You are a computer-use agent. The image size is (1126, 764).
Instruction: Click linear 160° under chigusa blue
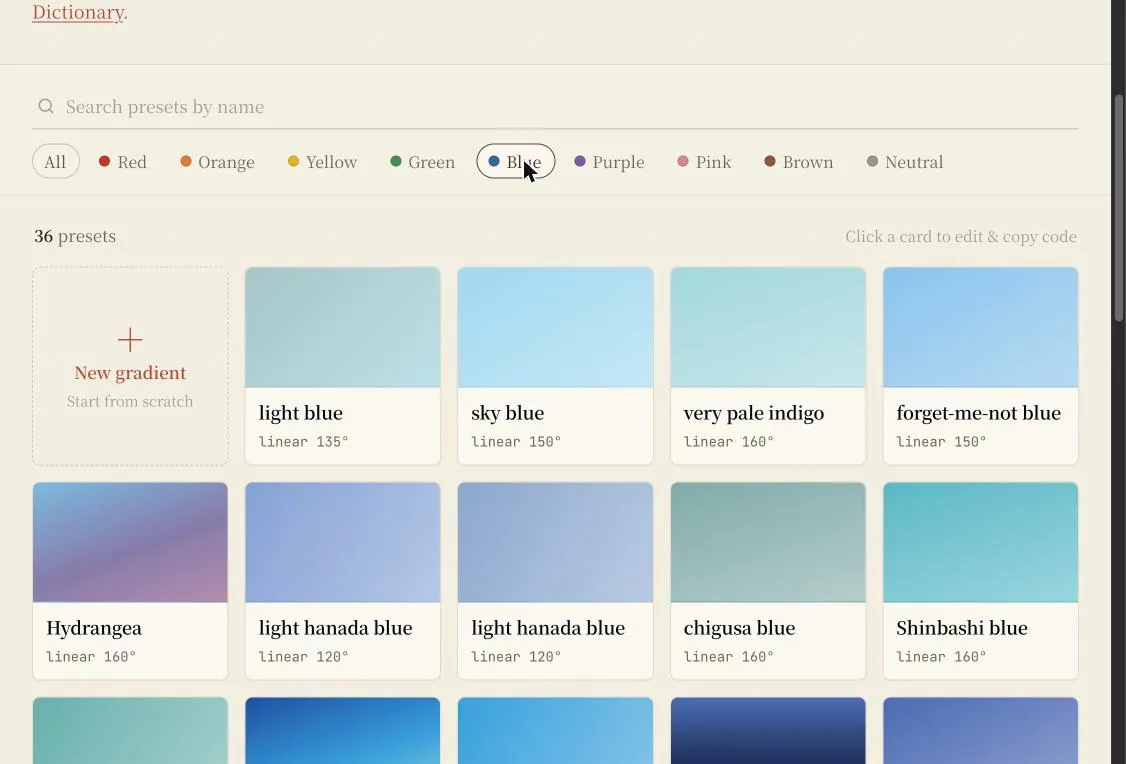(x=728, y=656)
